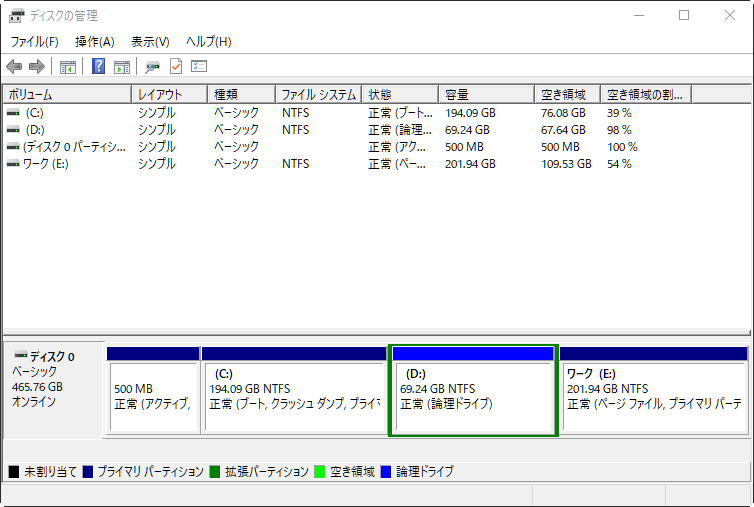This screenshot has height=507, width=754.
Task: Click the settings list toolbar icon
Action: [199, 66]
